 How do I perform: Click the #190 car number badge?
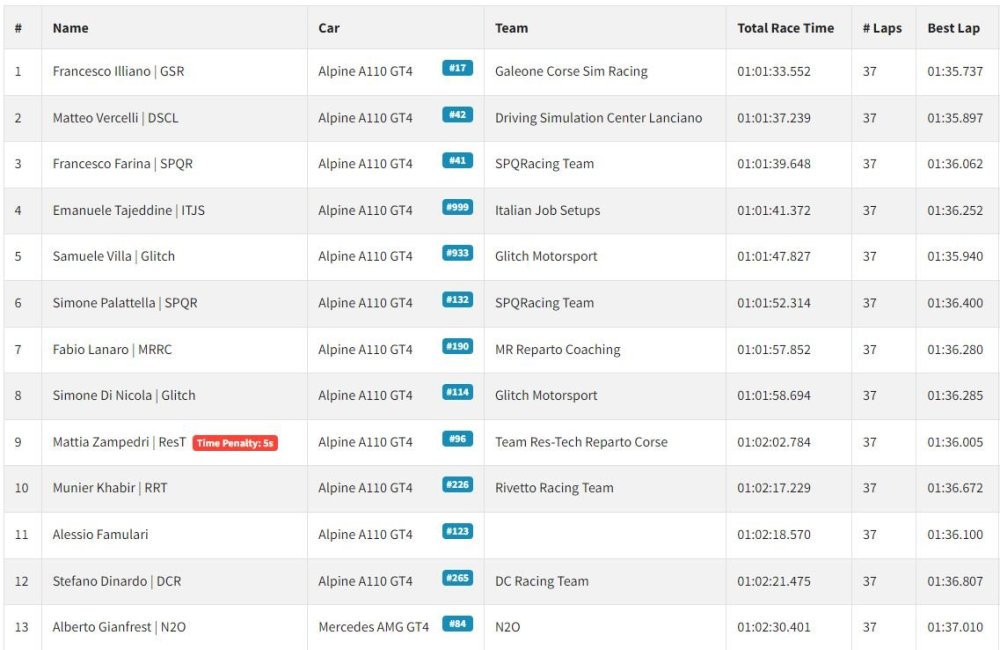click(x=457, y=346)
